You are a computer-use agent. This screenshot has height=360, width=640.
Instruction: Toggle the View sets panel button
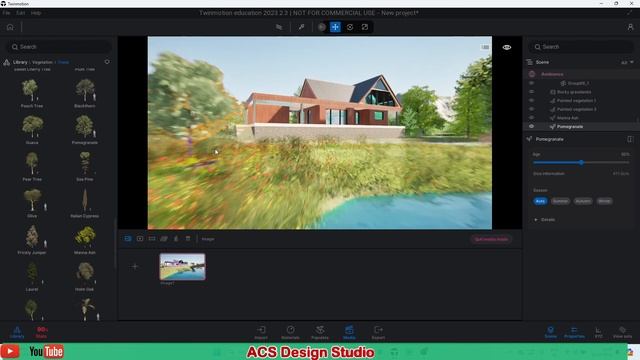[622, 332]
